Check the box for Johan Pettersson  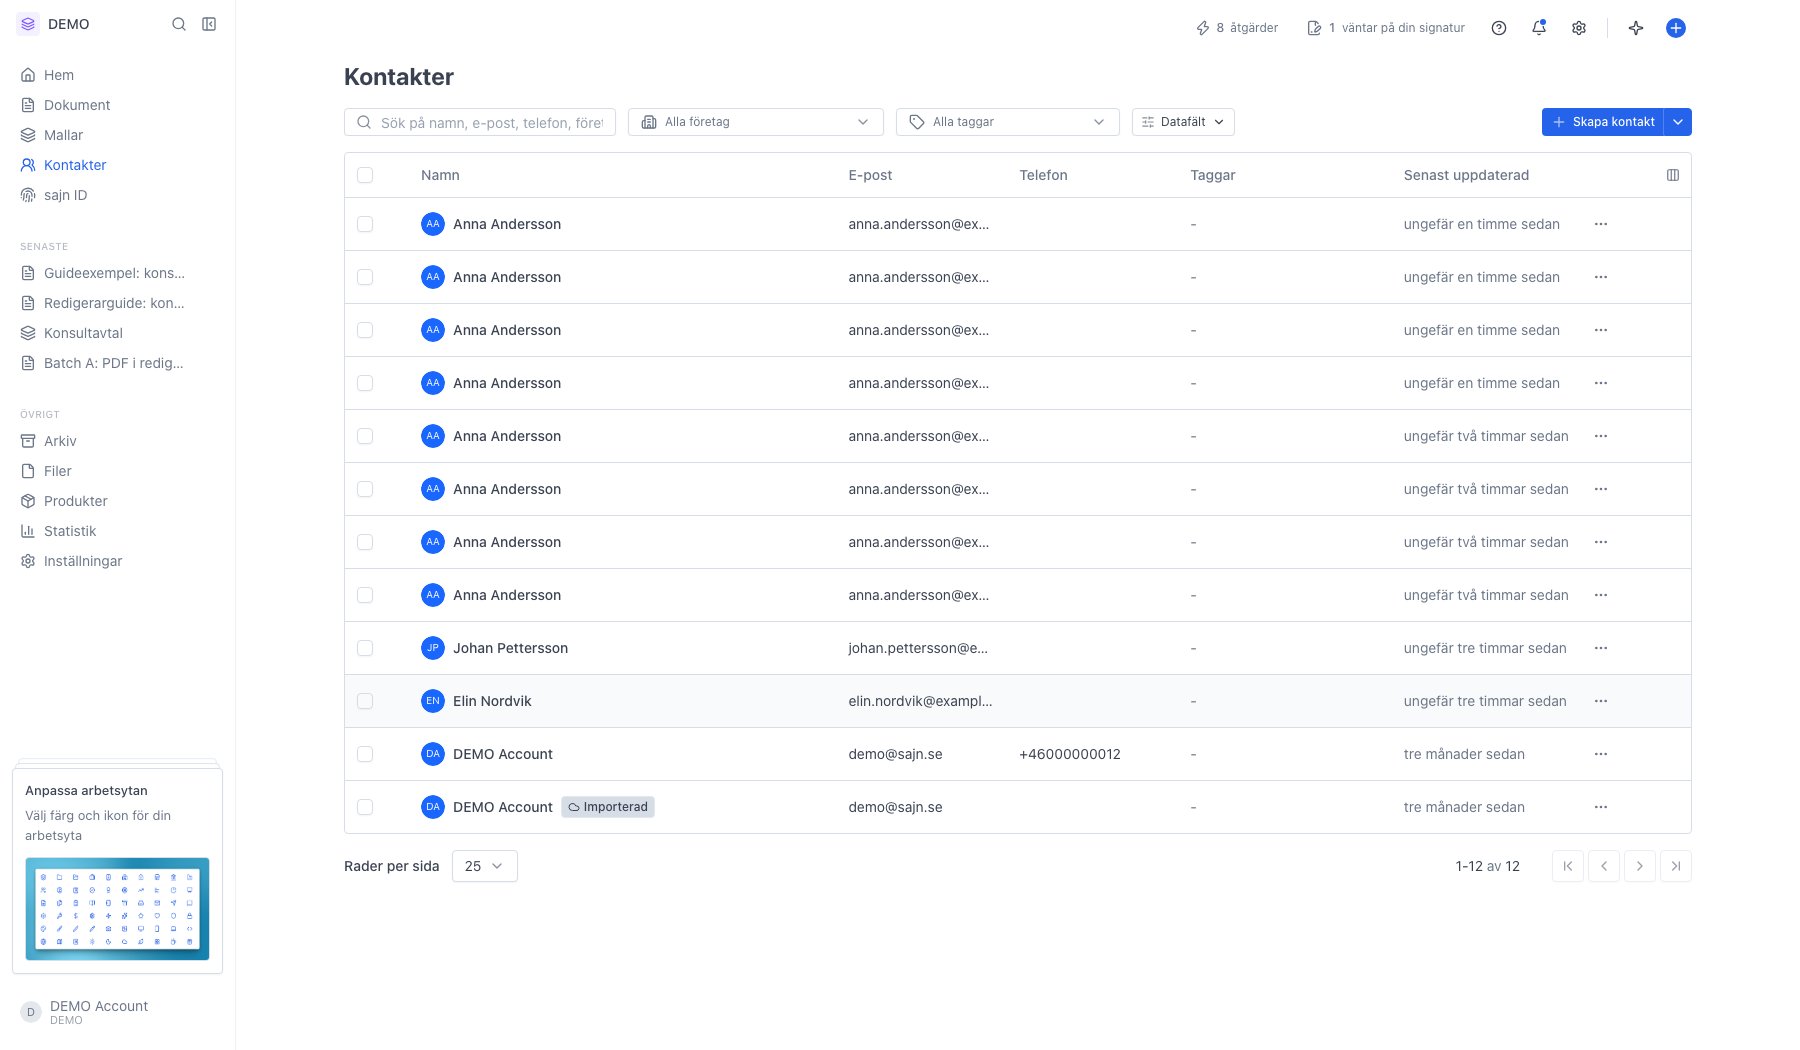(365, 648)
